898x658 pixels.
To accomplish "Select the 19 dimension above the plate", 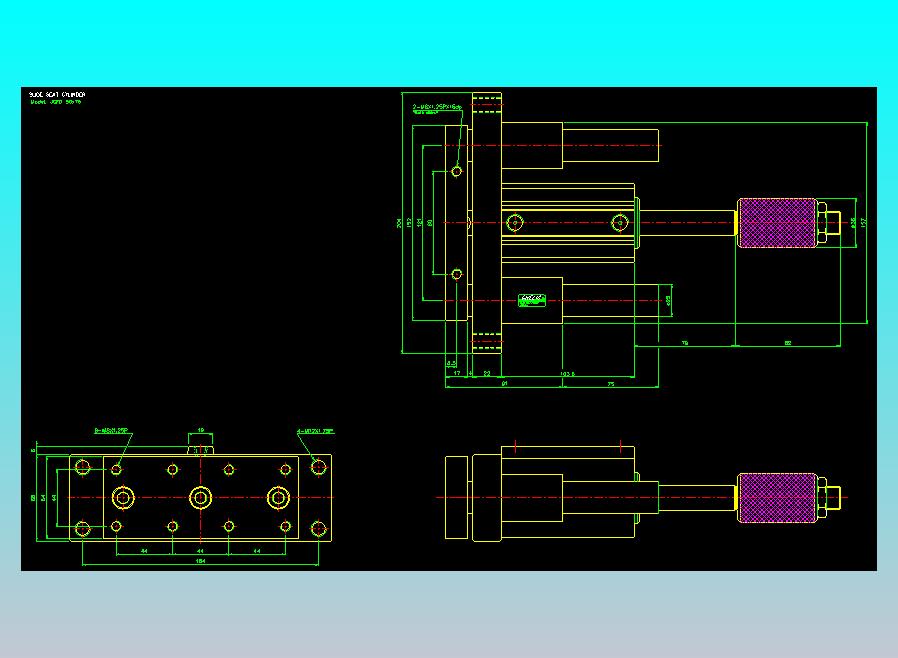I will (x=201, y=430).
